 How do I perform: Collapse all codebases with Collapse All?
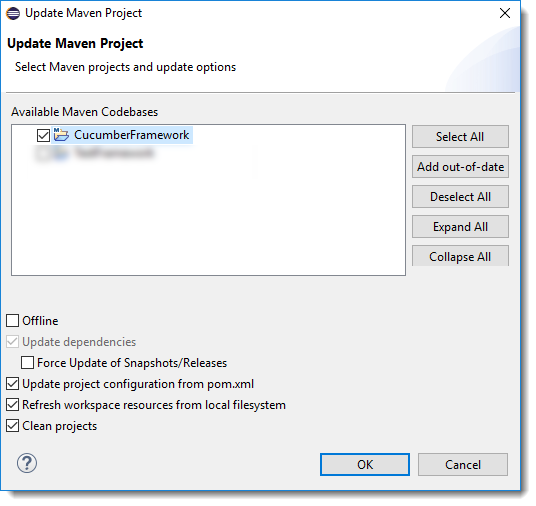point(460,256)
